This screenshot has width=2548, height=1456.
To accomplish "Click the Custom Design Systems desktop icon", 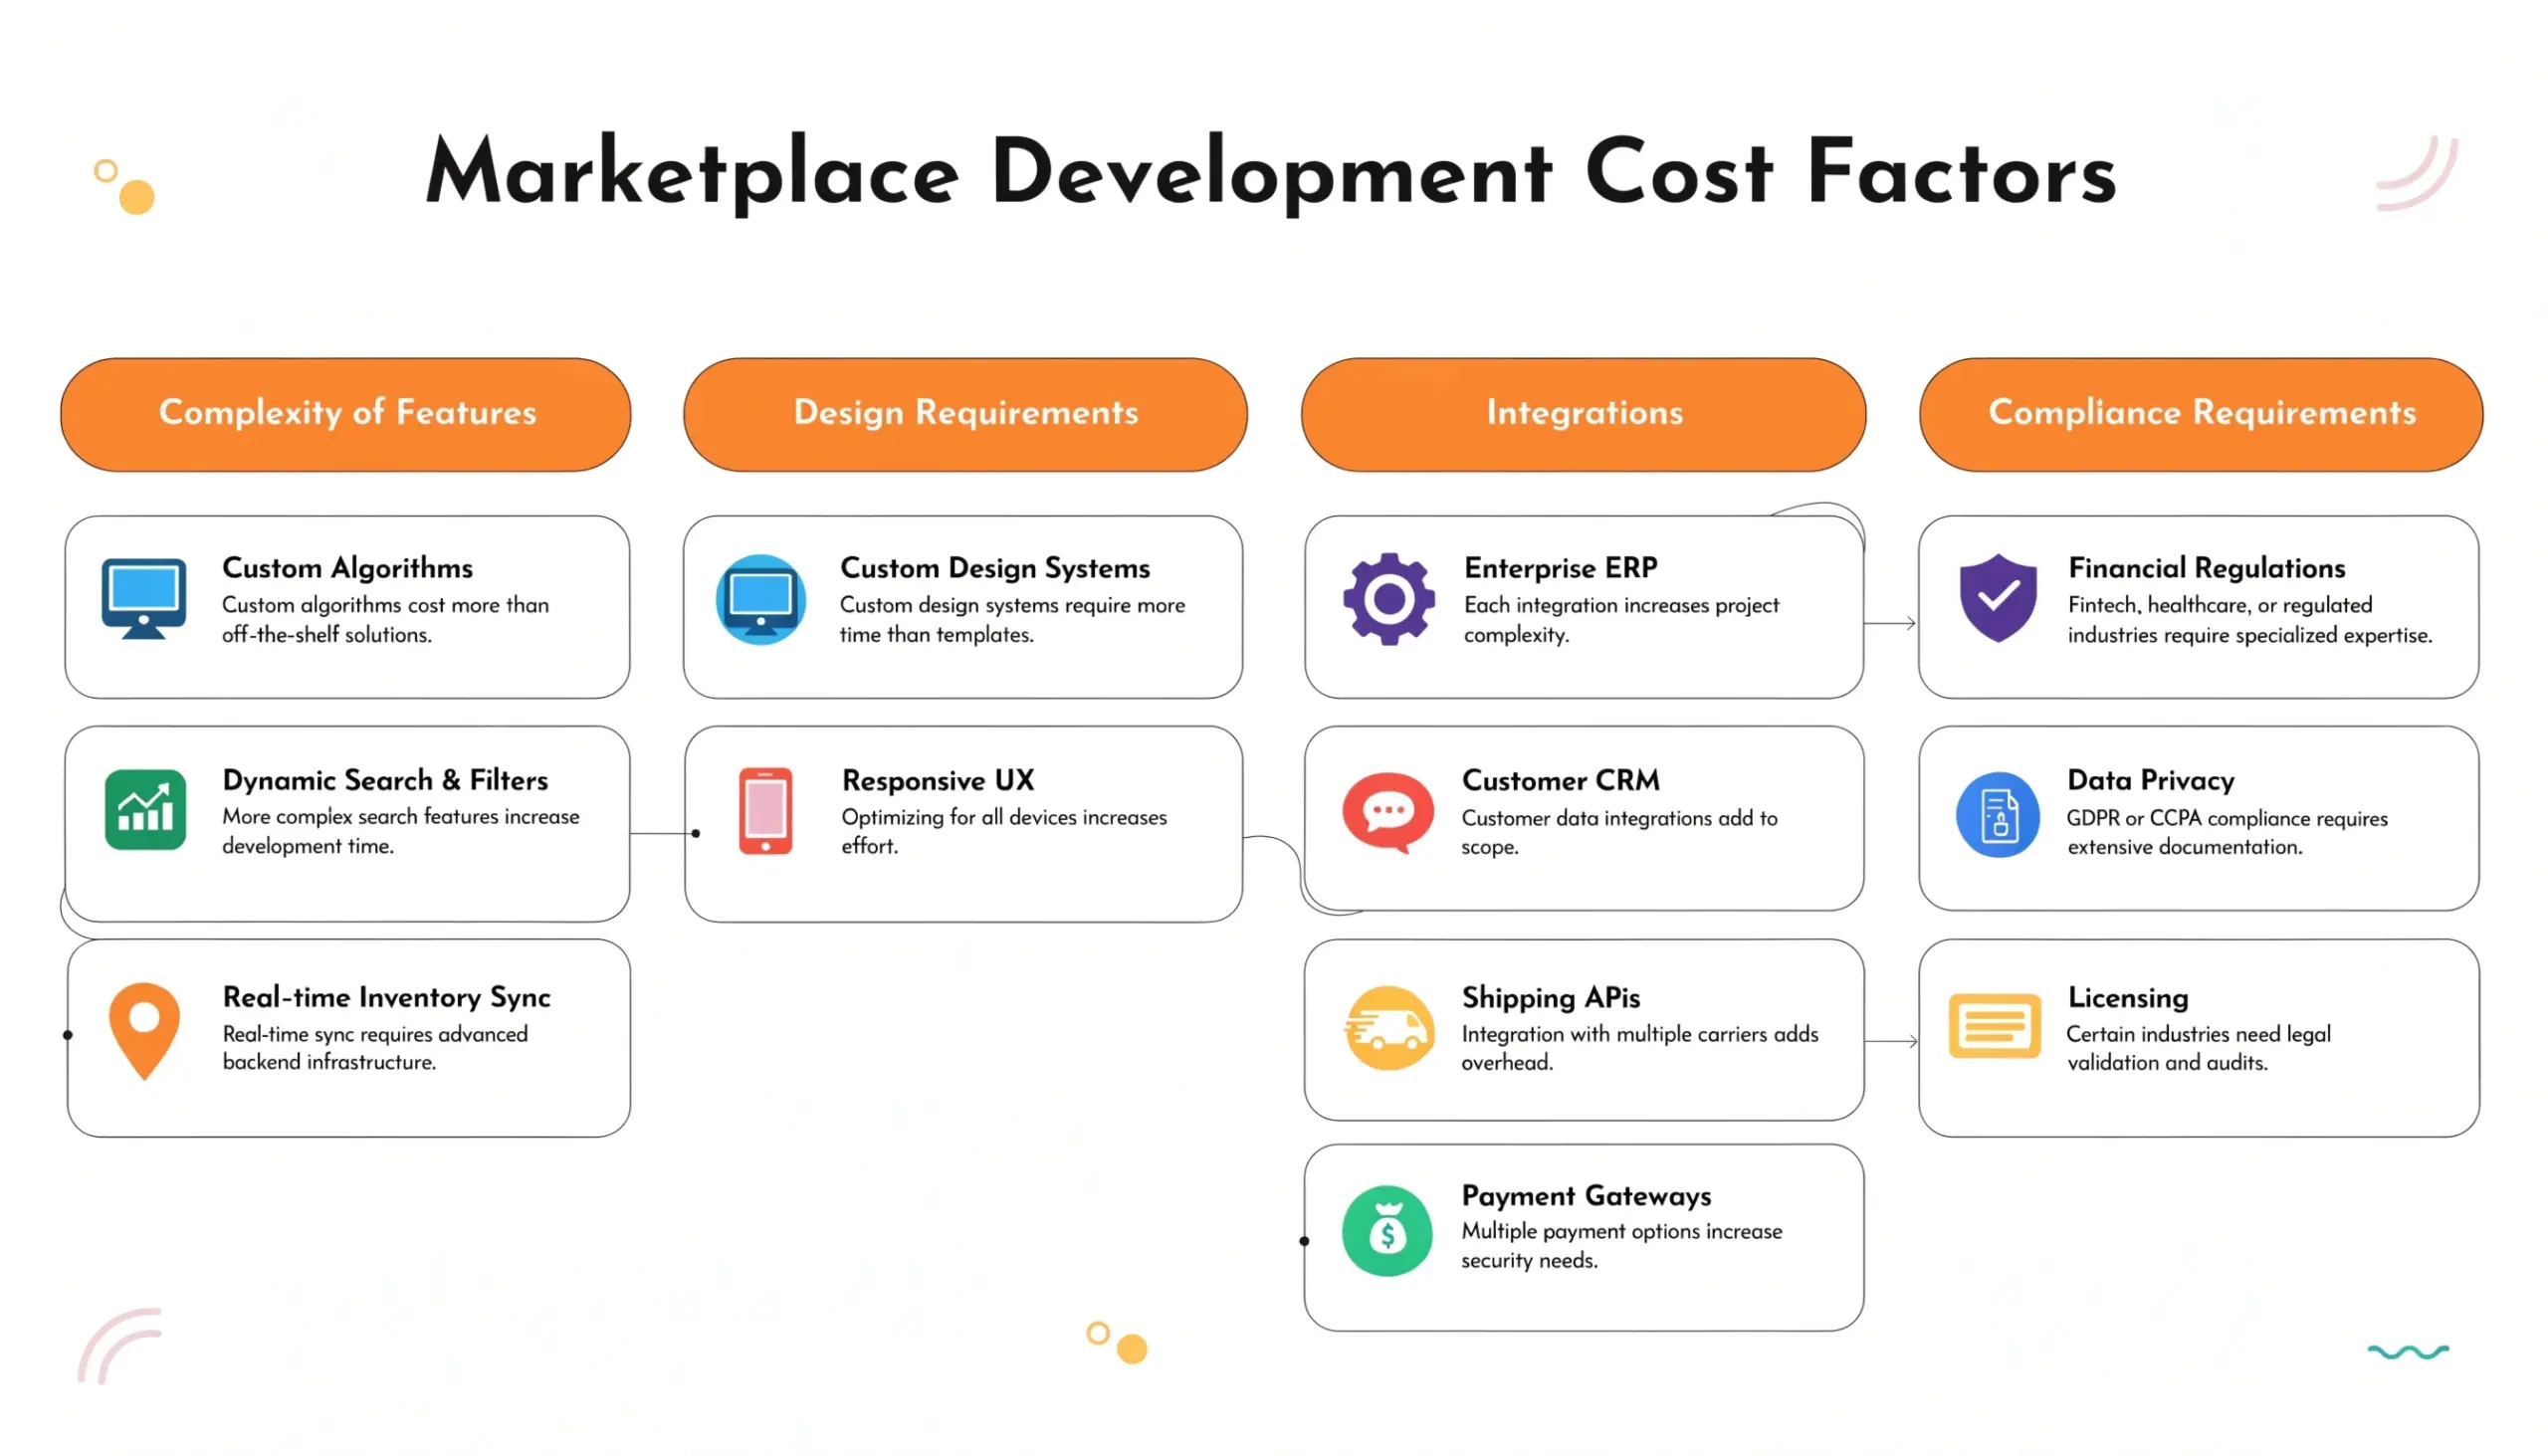I will (x=762, y=600).
